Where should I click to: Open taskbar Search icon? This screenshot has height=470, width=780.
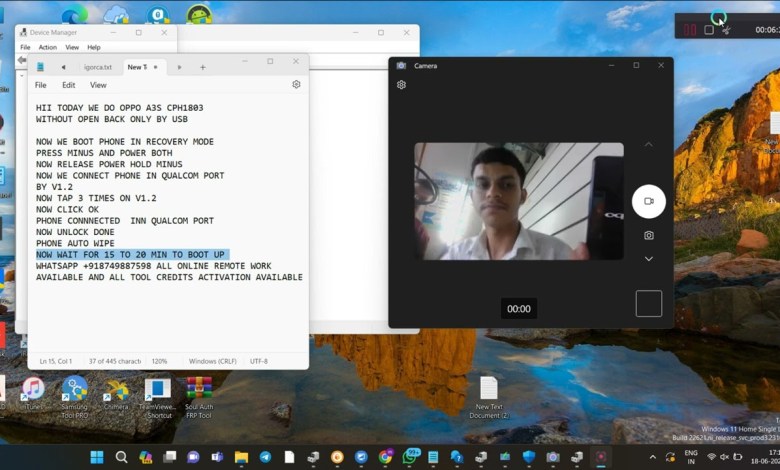click(121, 457)
